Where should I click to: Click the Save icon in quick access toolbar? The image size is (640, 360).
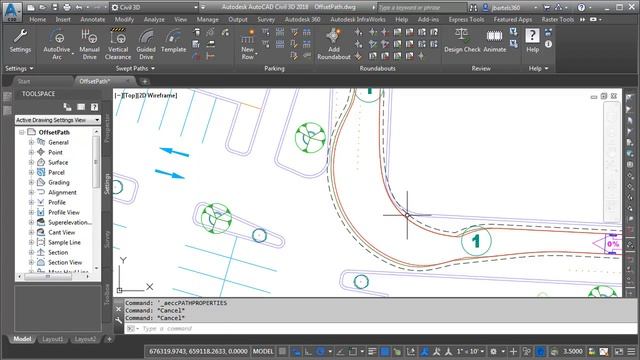coord(55,7)
